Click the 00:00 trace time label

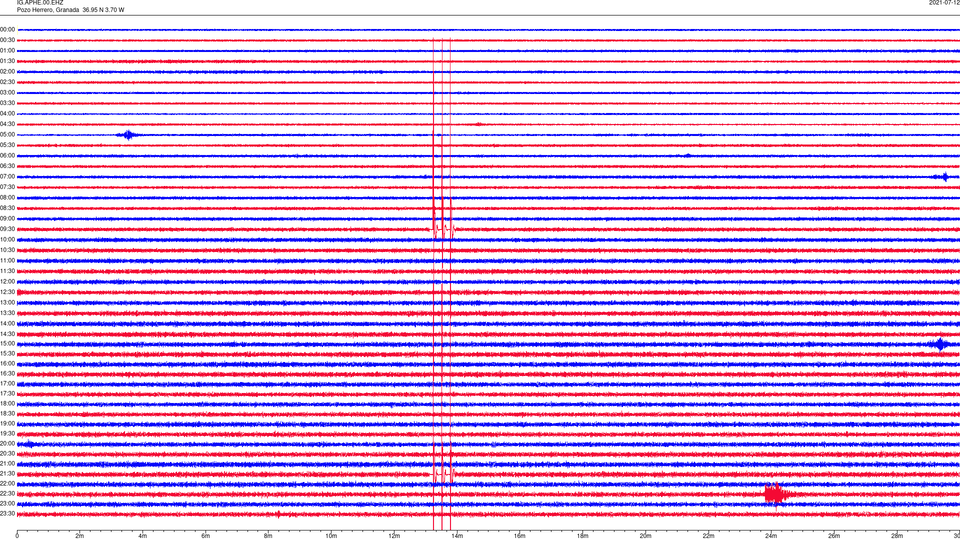7,29
